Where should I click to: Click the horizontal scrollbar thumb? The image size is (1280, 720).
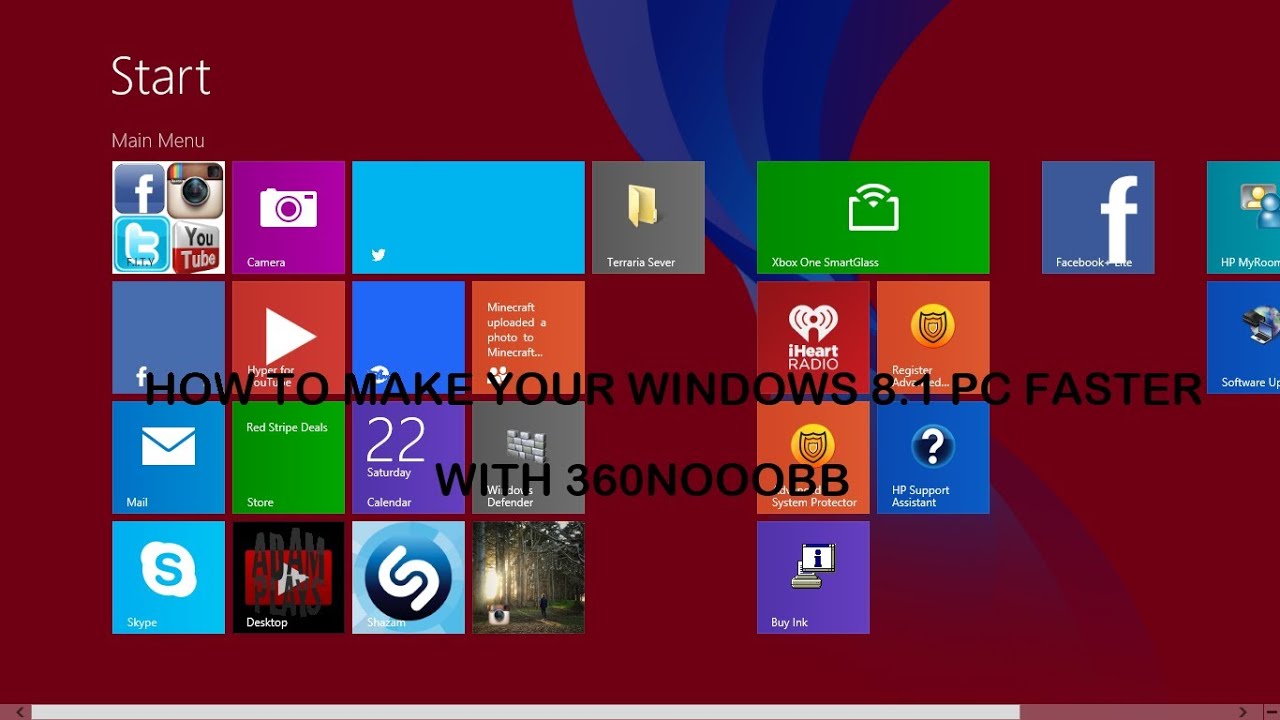525,712
